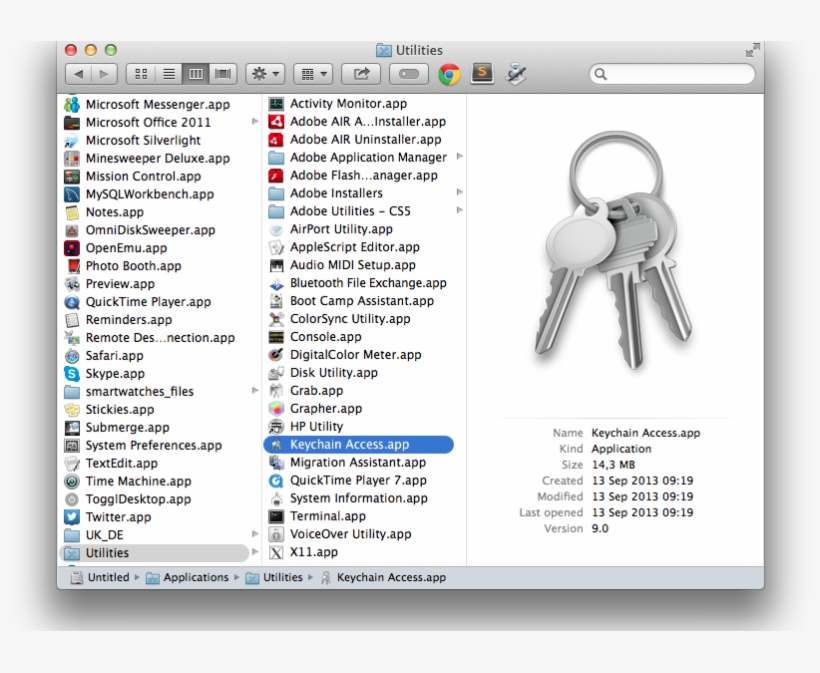Click the Boot Camp Assistant.app icon
The image size is (820, 673).
coord(276,301)
